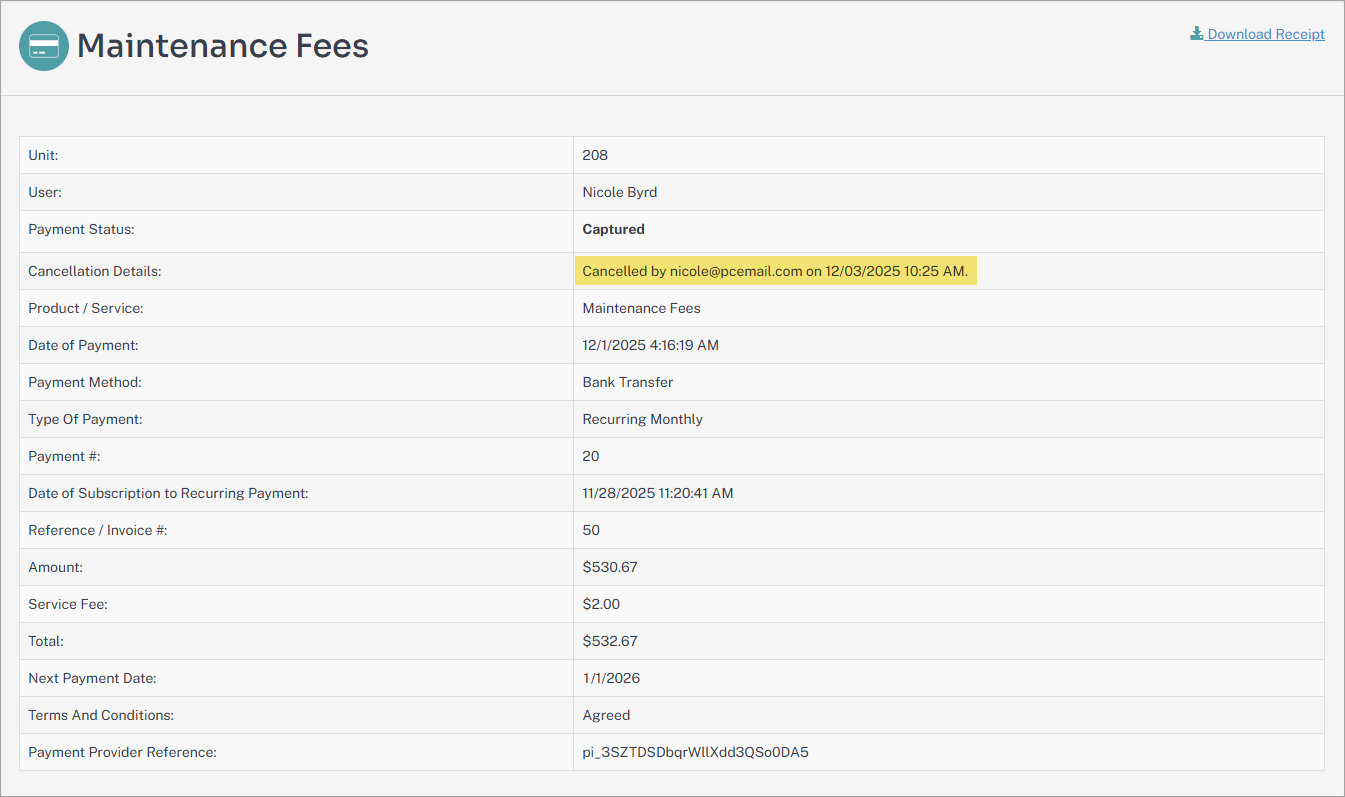This screenshot has height=797, width=1345.
Task: Select the Payment # value 20
Action: point(591,456)
